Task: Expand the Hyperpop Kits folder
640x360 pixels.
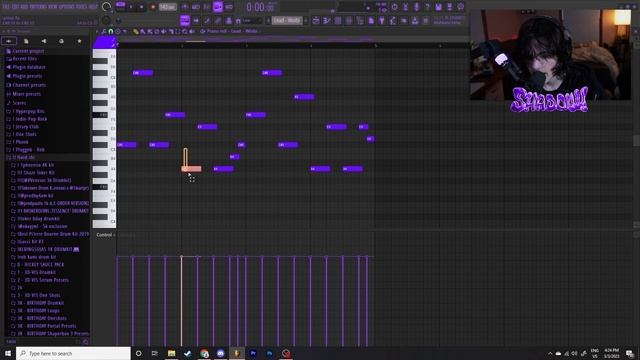Action: tap(28, 111)
